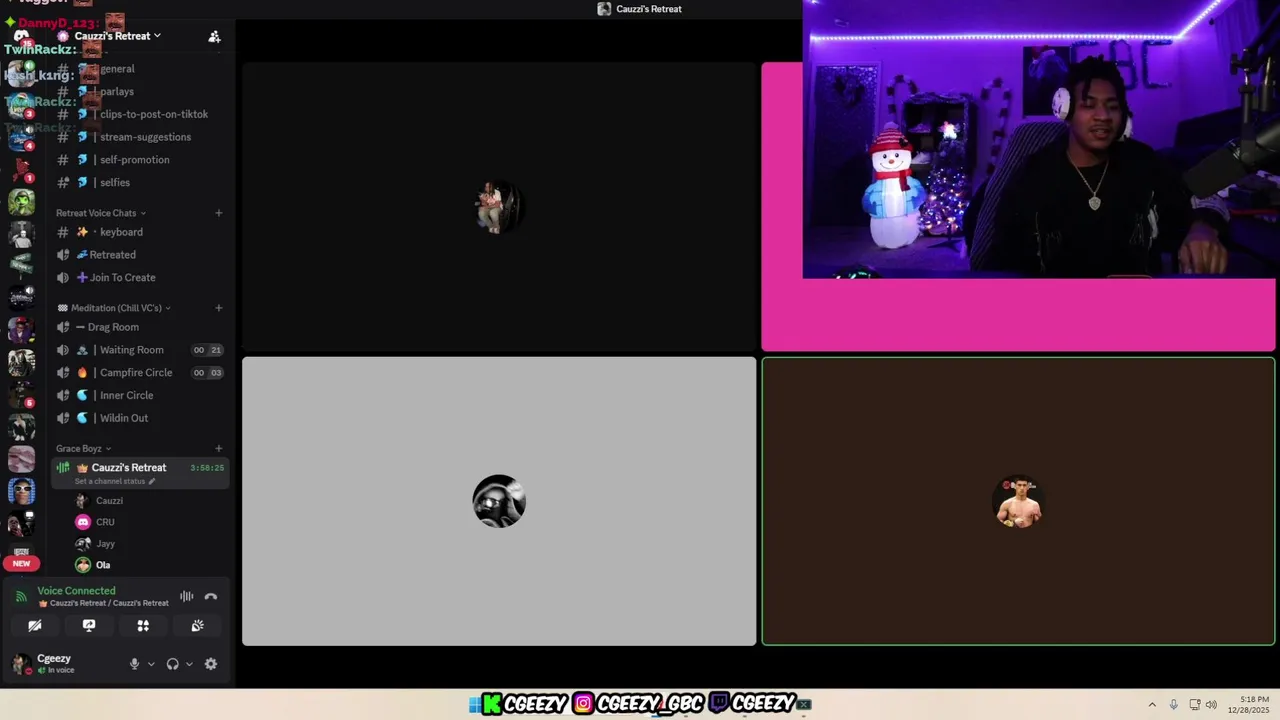Open stream-suggestions channel
Viewport: 1280px width, 720px height.
click(140, 137)
